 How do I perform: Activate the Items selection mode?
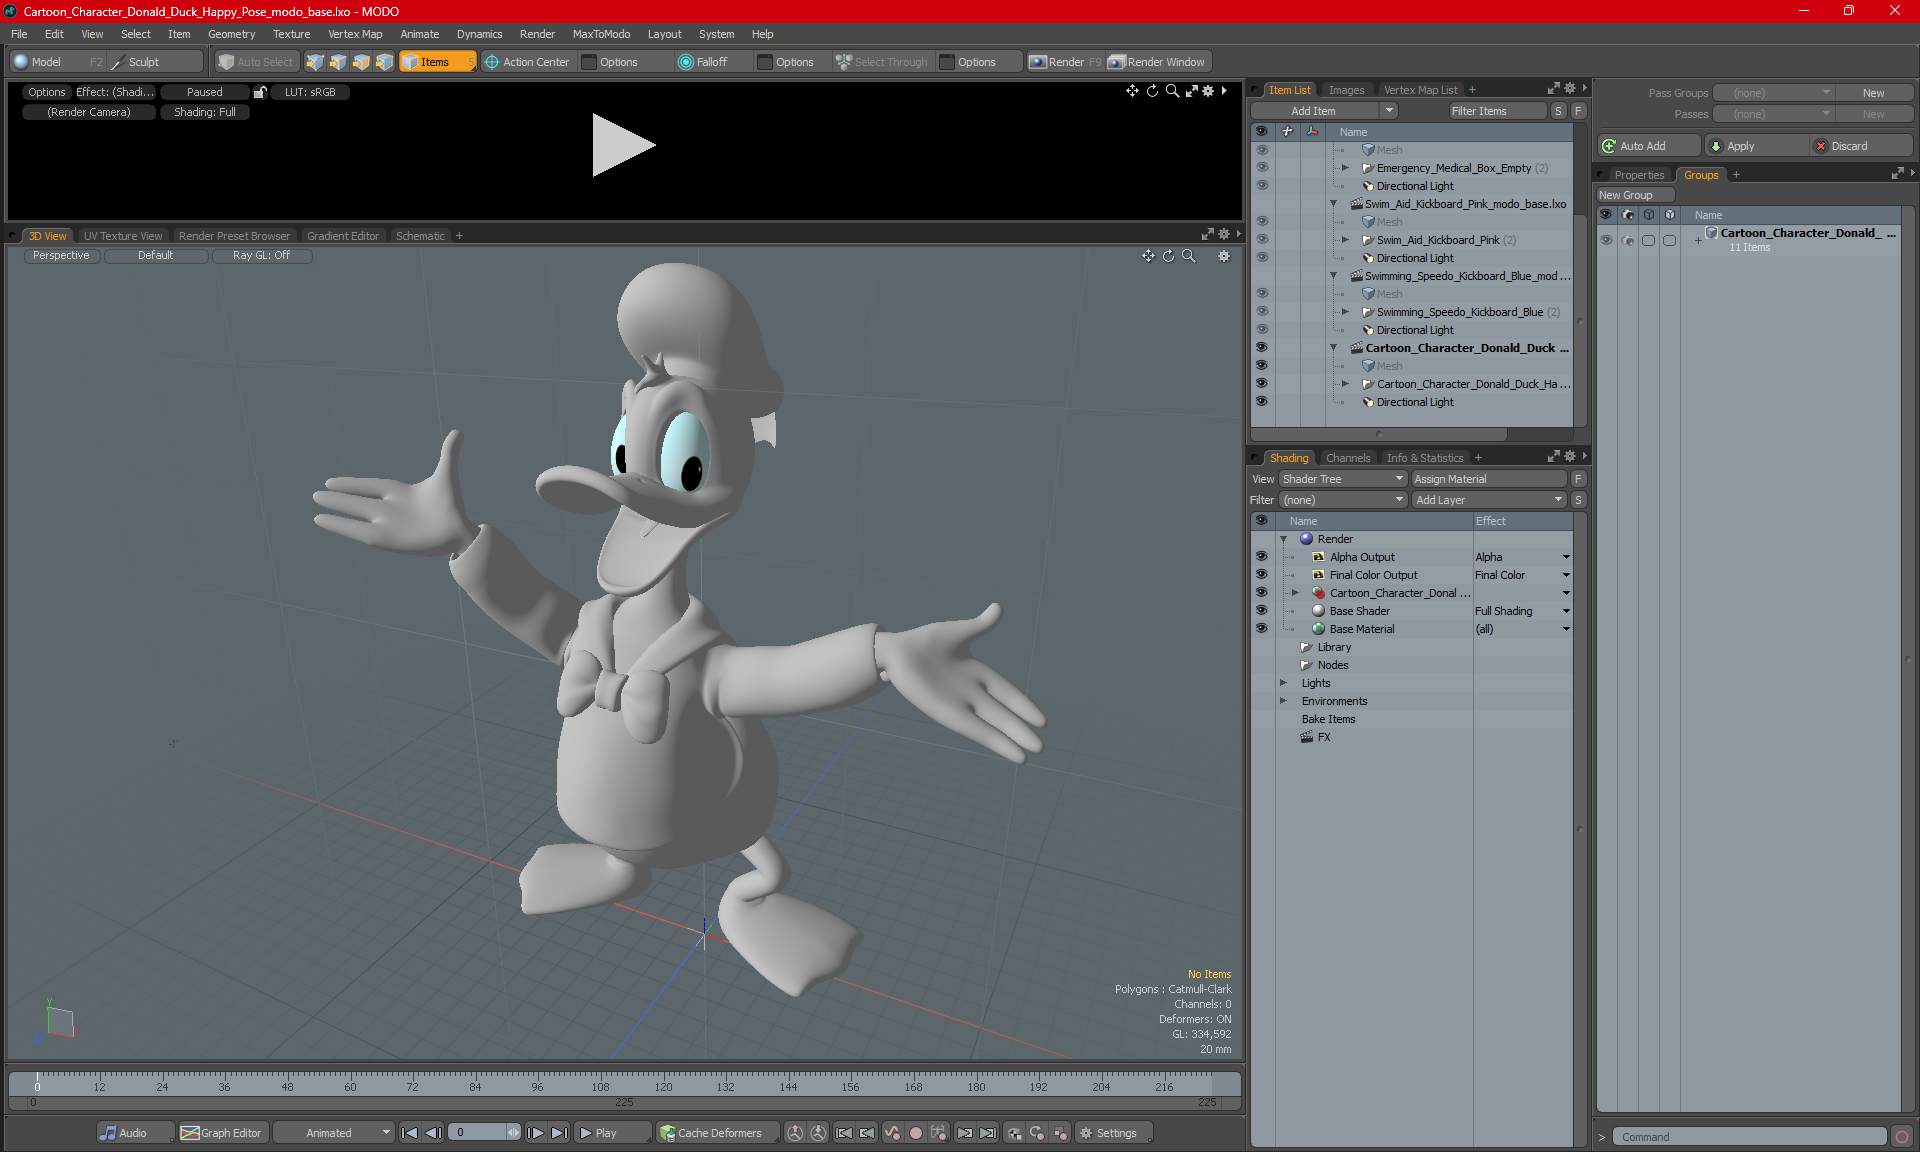point(436,62)
